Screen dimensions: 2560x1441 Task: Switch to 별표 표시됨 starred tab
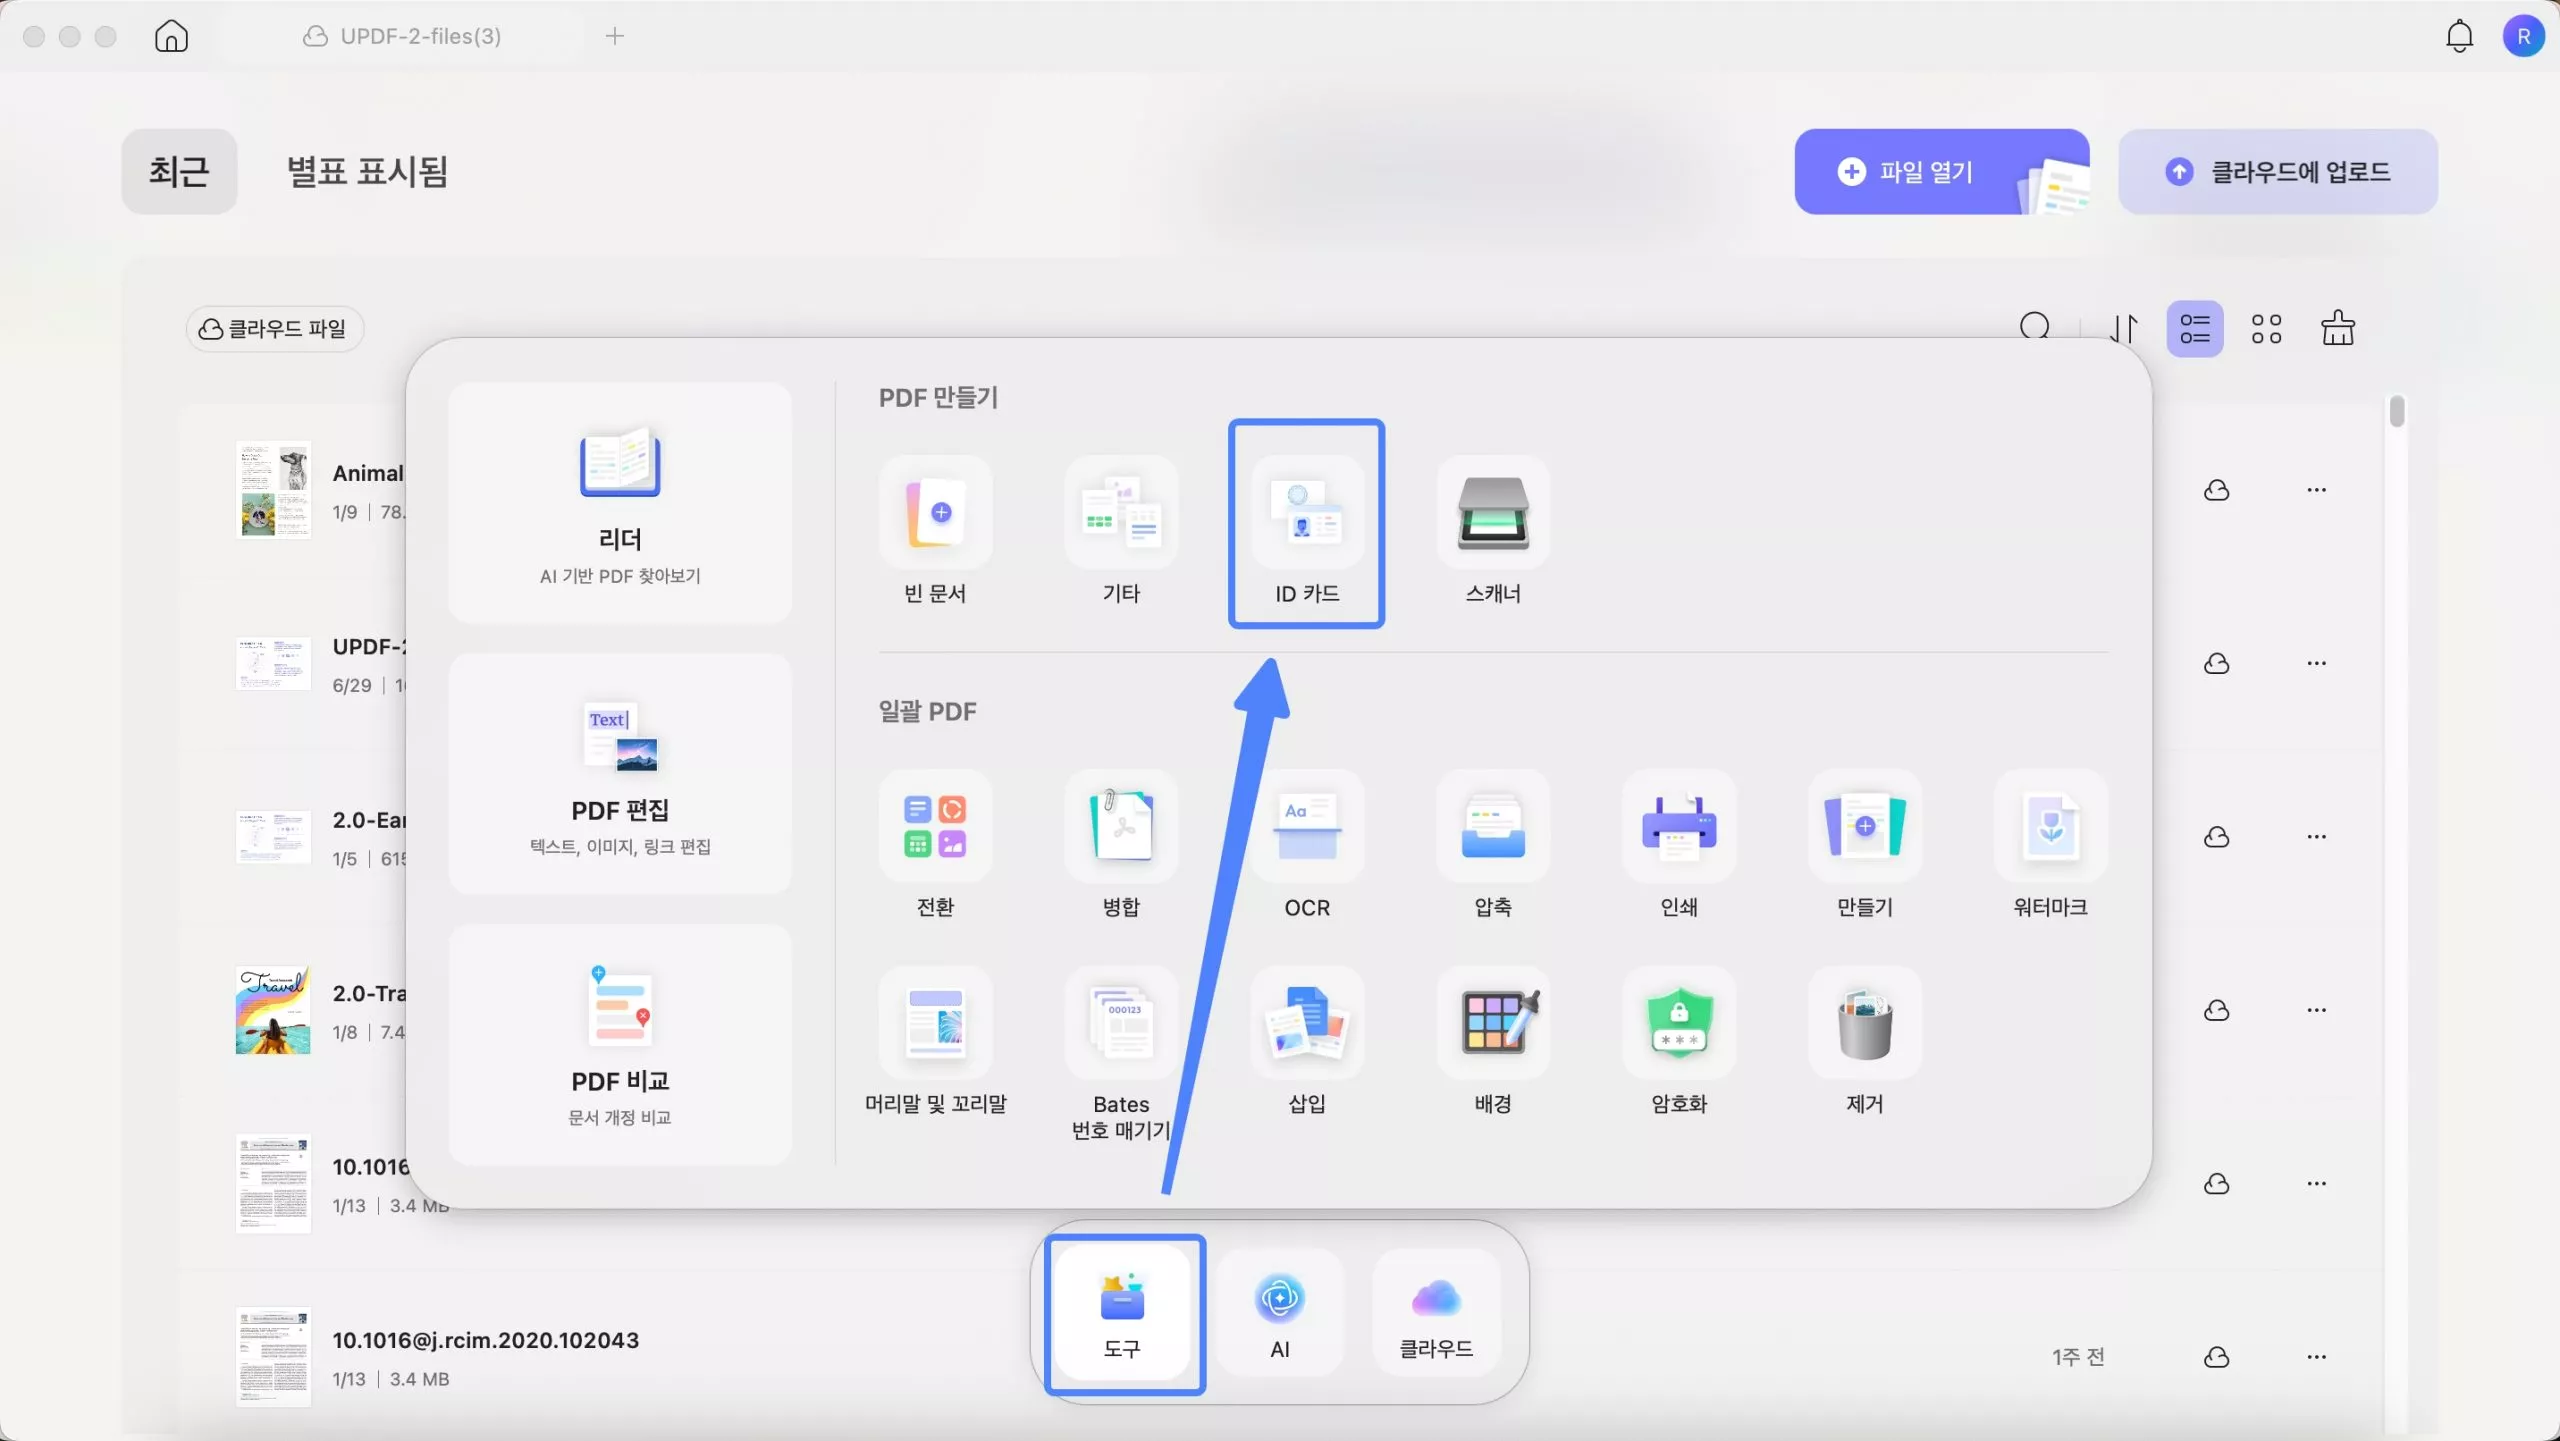367,171
